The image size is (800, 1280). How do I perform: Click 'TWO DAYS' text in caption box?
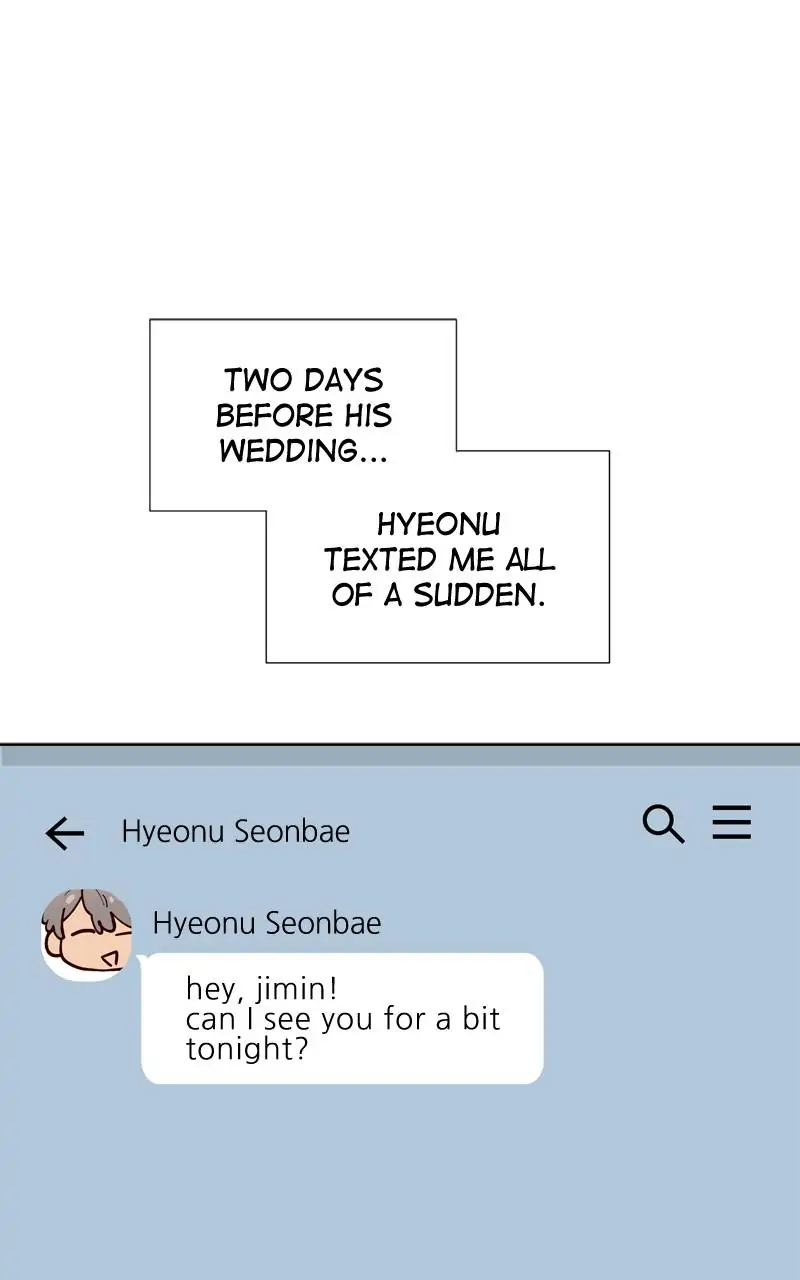pos(304,380)
